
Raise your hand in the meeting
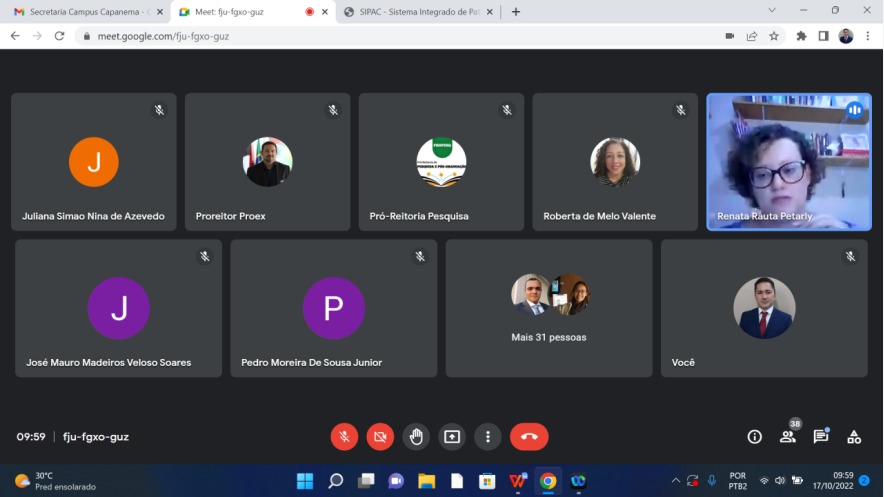point(416,437)
